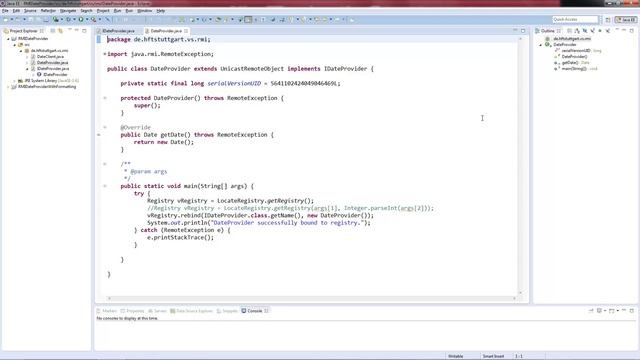Select getDate() in the Outline
This screenshot has width=640, height=360.
570,63
